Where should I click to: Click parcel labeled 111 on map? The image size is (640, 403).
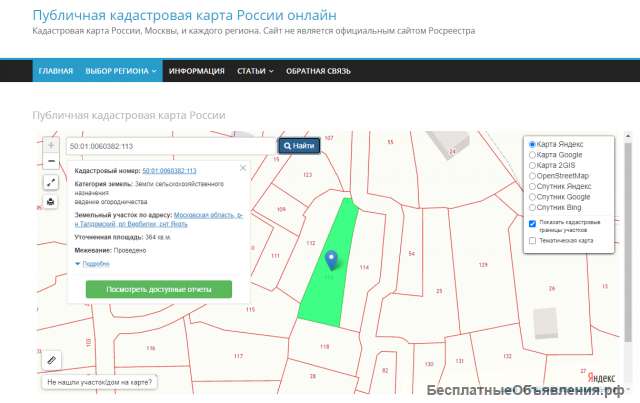click(276, 256)
